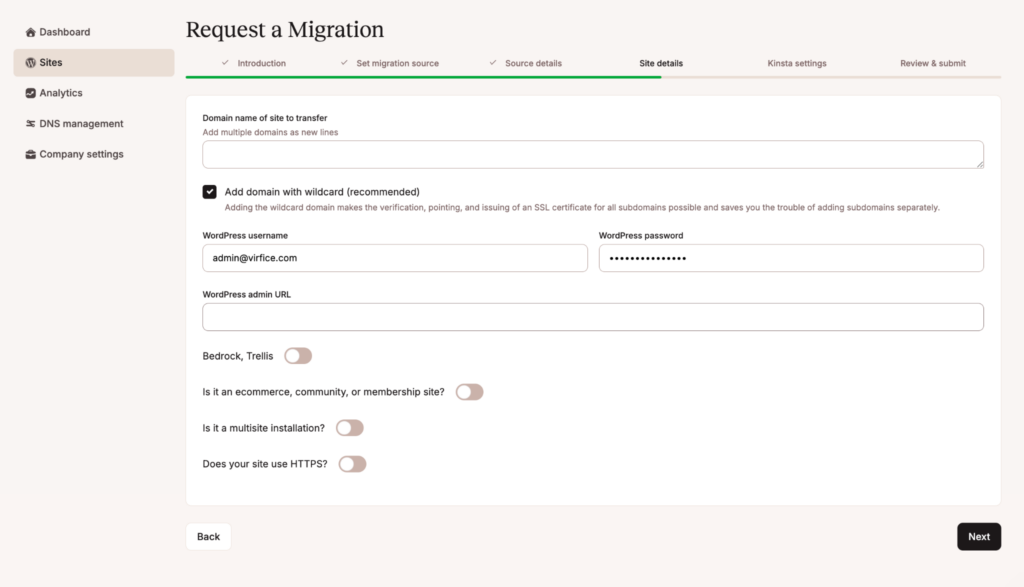Screen dimensions: 1024x587
Task: Uncheck Add domain with wildcard
Action: (x=209, y=191)
